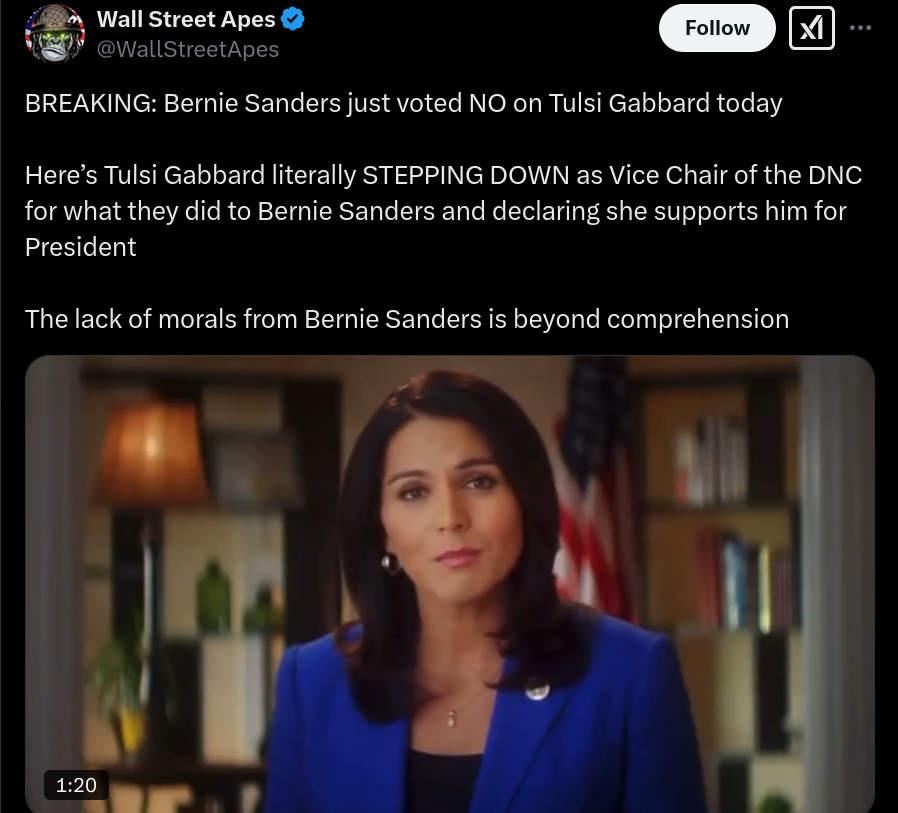Select the Wall Street Apes display name

[186, 19]
